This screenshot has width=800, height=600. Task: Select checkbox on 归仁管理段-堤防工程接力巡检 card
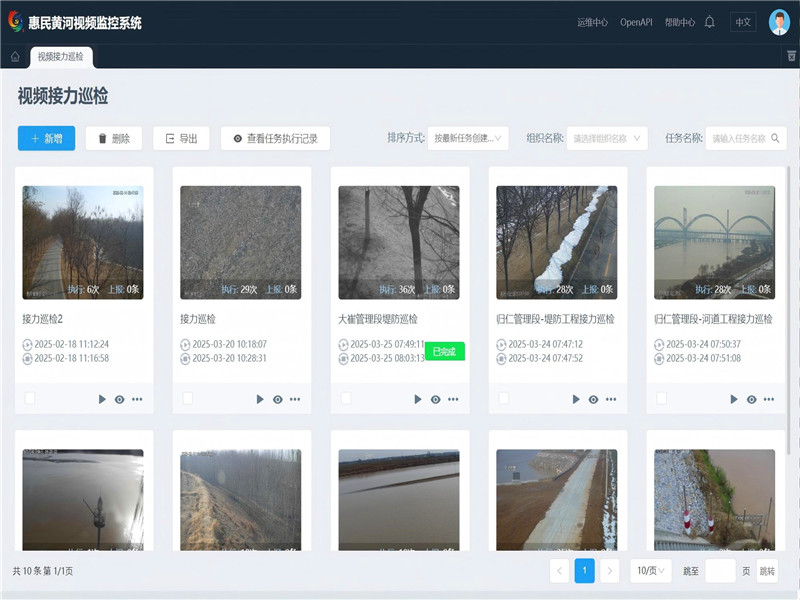pos(504,398)
